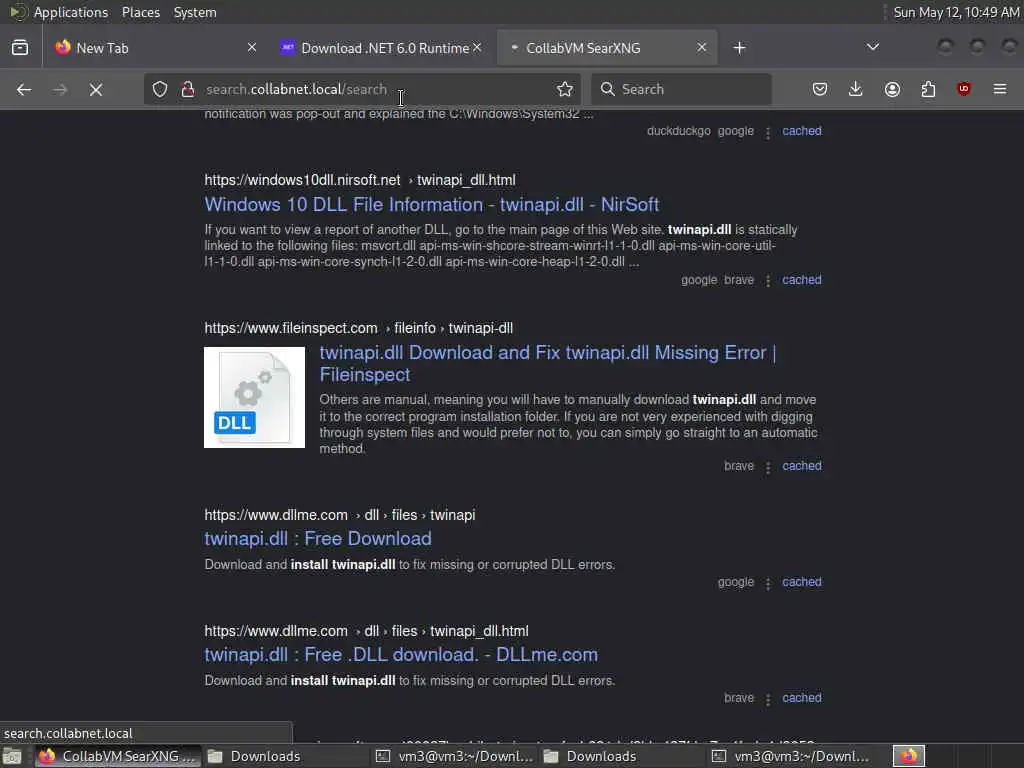Click the search.collabnet.local address bar
1024x768 pixels.
click(362, 89)
